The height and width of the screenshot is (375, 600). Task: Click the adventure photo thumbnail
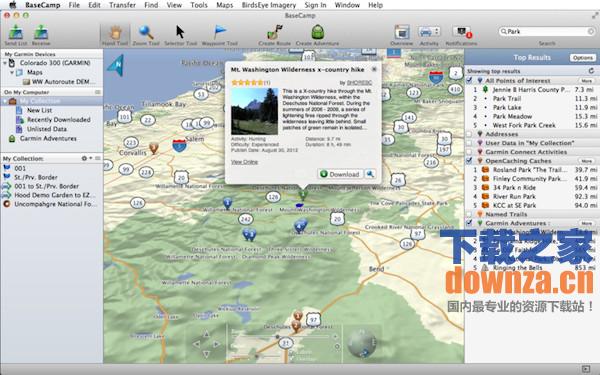tap(254, 111)
